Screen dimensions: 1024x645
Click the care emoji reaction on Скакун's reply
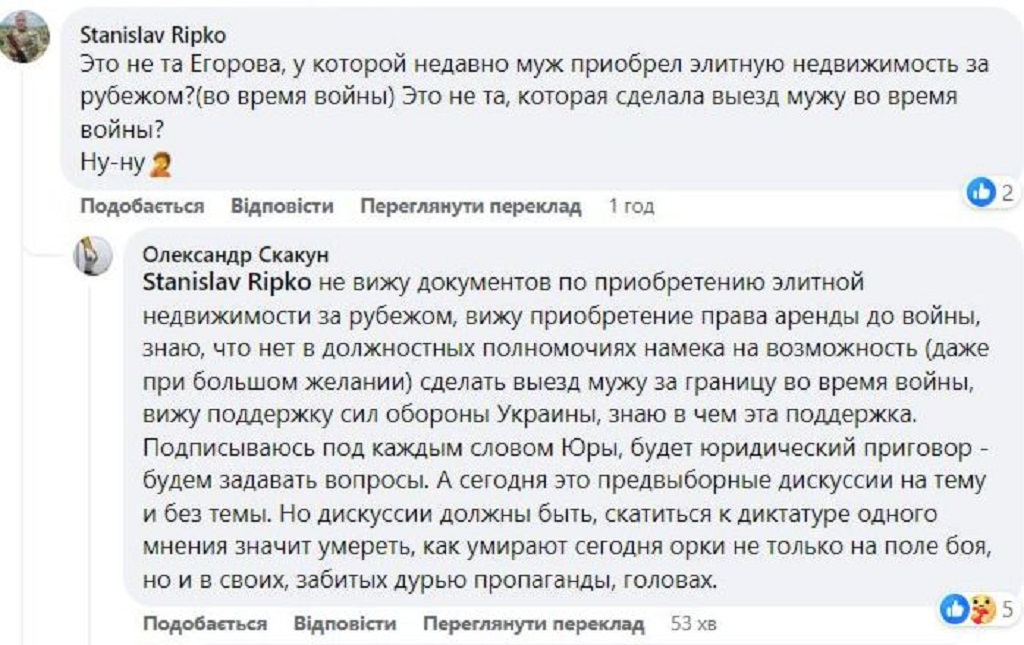tap(982, 609)
